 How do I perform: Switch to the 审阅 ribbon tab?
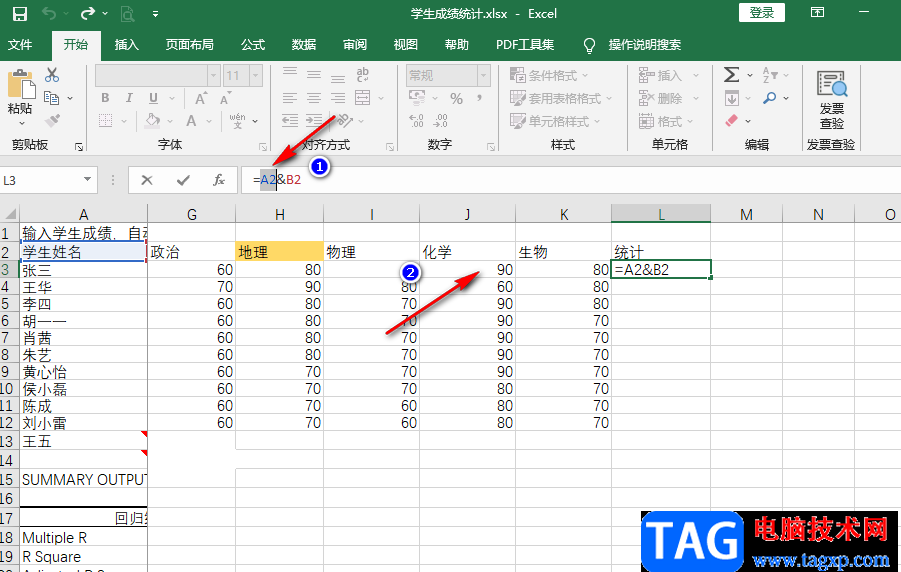coord(355,45)
